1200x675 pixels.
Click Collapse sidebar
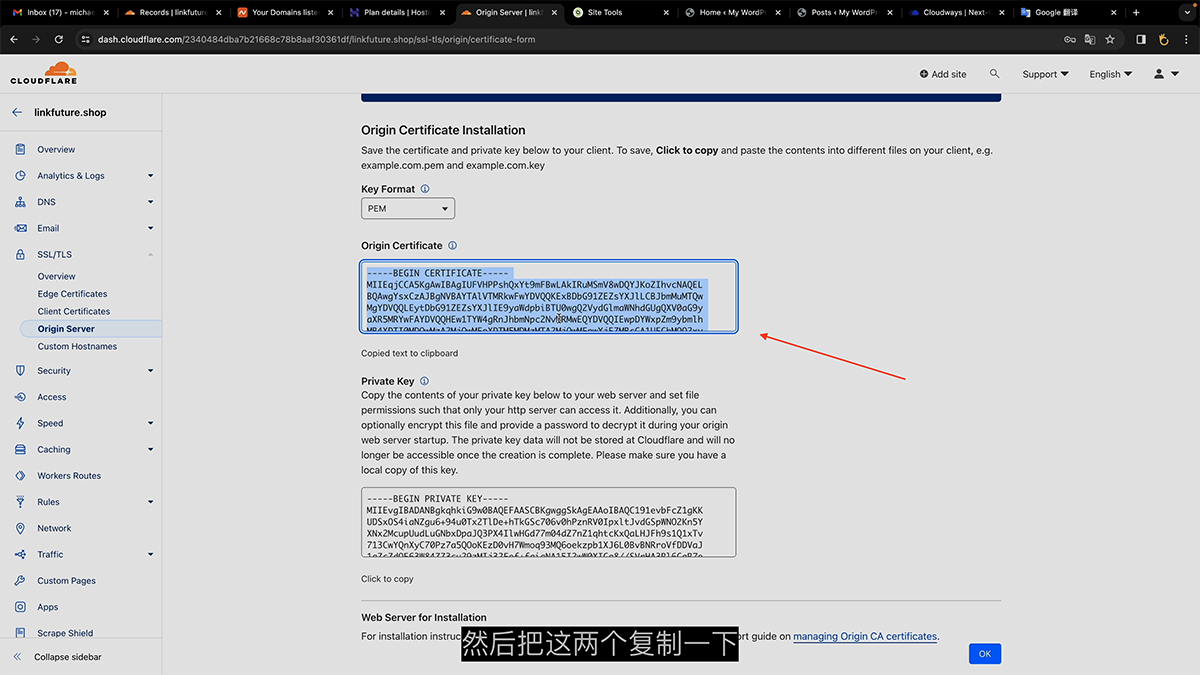point(58,657)
